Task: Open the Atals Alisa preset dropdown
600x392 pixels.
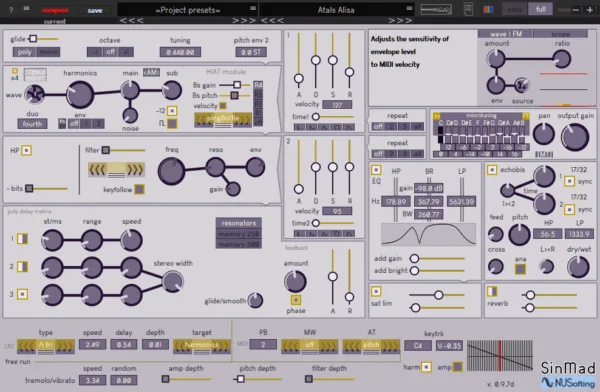Action: pyautogui.click(x=336, y=10)
